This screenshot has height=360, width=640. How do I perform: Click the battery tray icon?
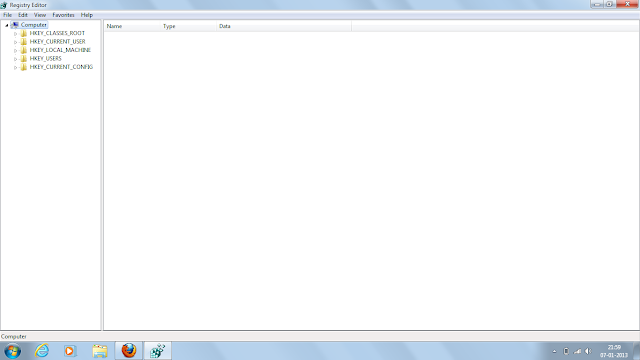pos(566,351)
